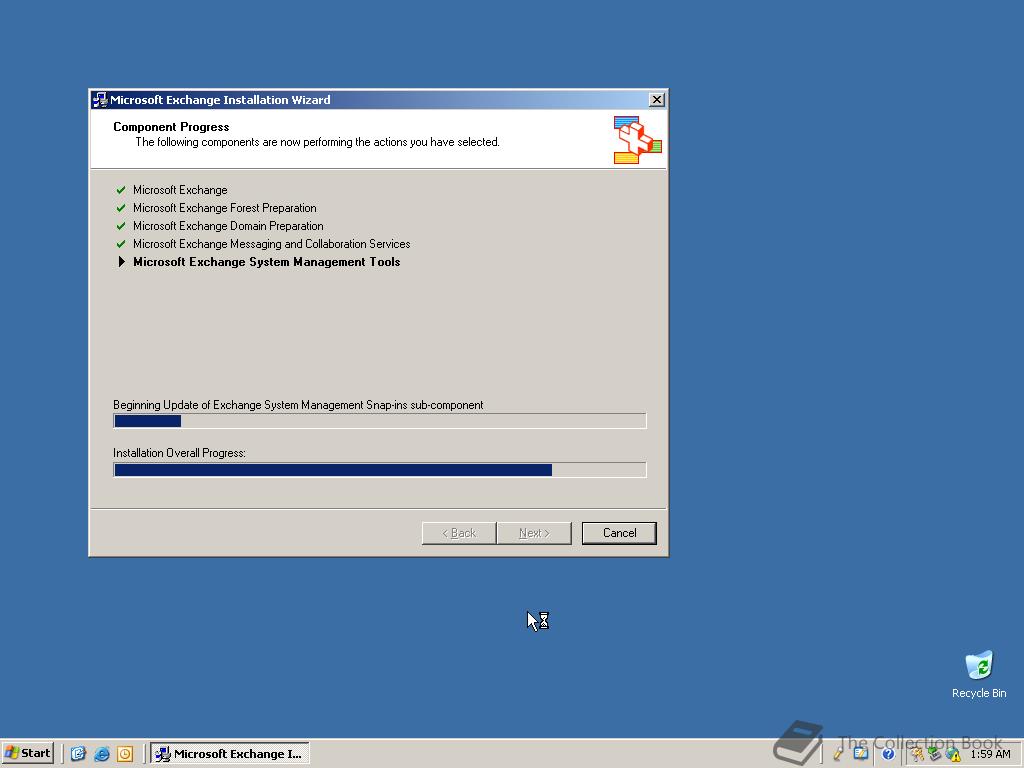
Task: Click the arrow beside System Management Tools
Action: [121, 262]
